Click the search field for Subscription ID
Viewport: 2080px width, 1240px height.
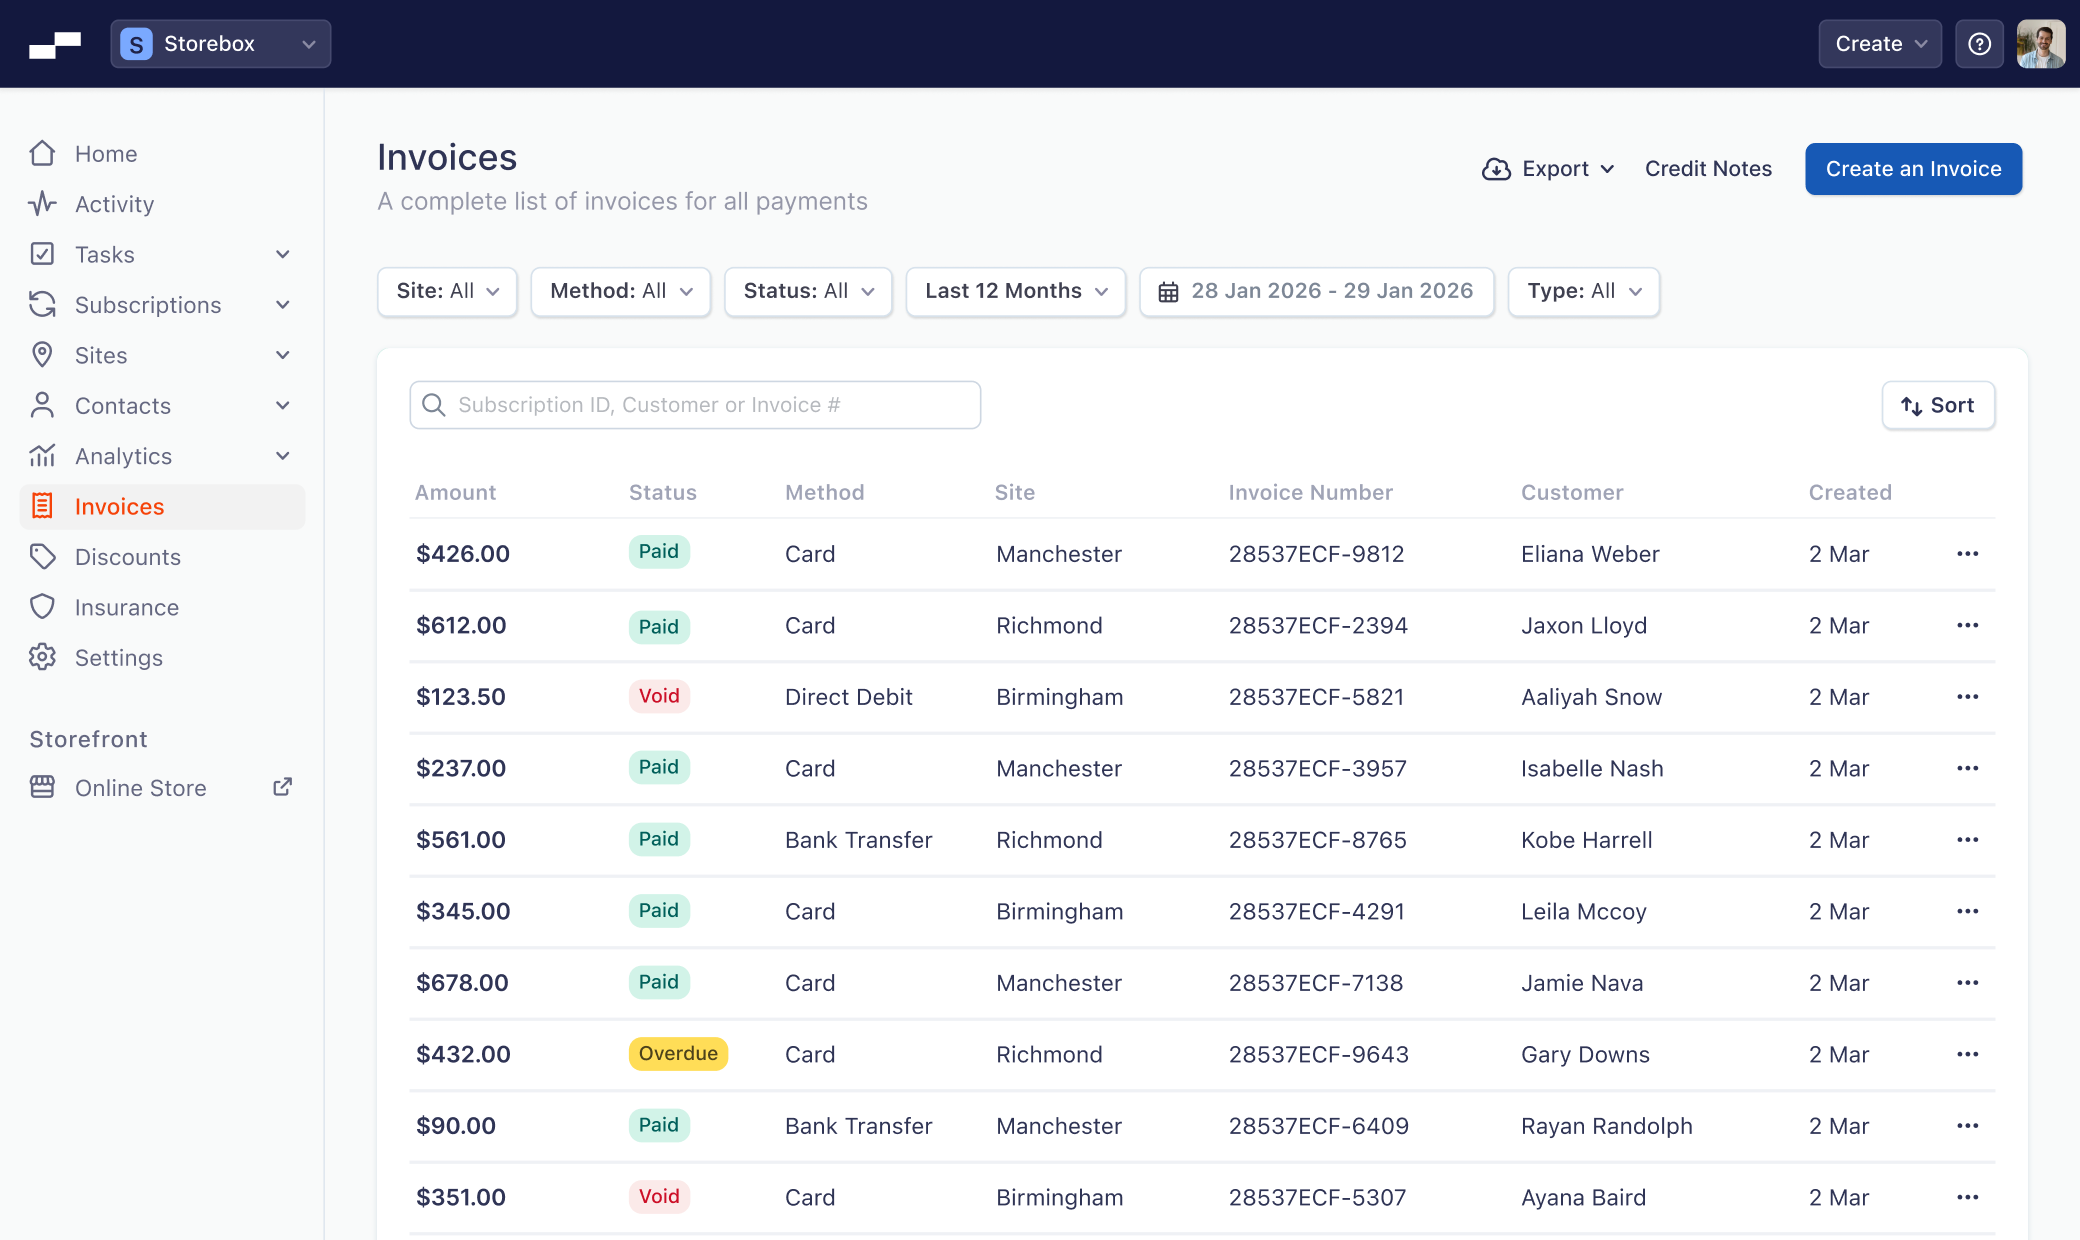coord(694,404)
